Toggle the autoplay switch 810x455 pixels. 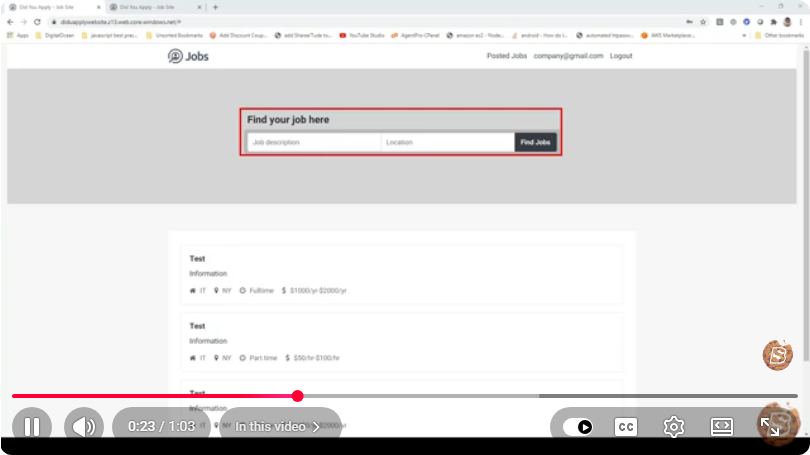pyautogui.click(x=578, y=427)
